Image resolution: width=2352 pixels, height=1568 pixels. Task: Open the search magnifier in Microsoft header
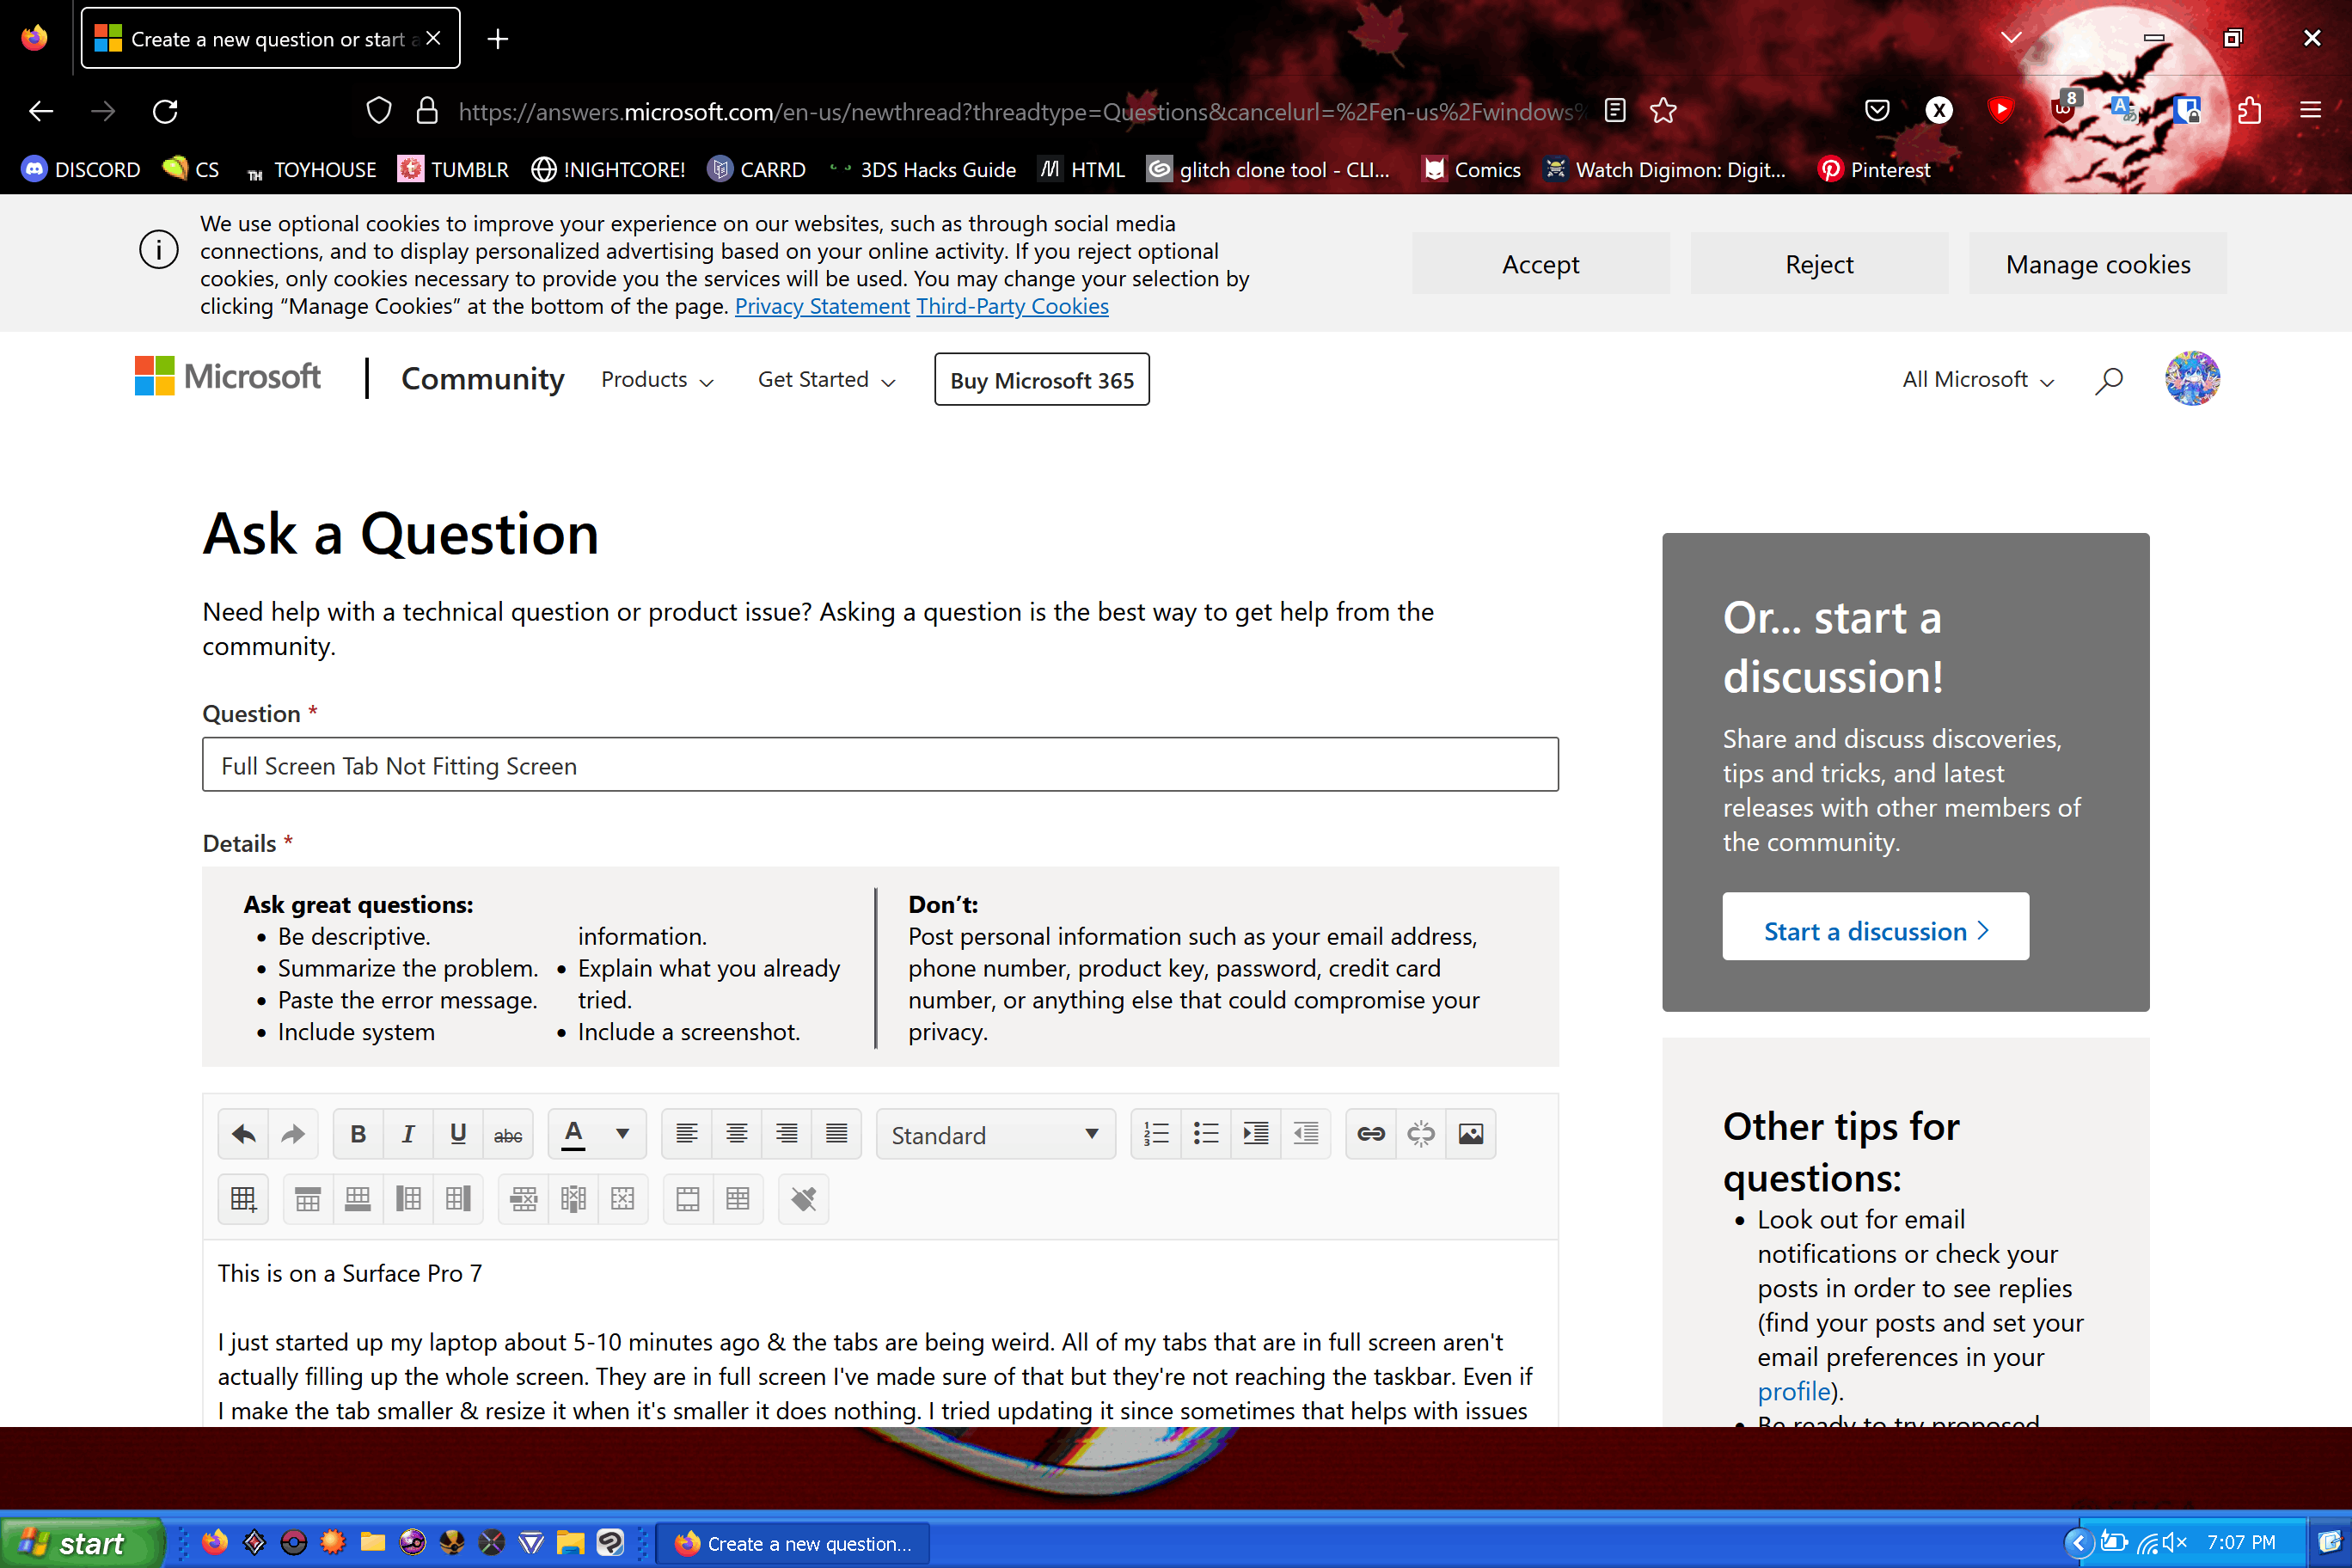(x=2108, y=380)
